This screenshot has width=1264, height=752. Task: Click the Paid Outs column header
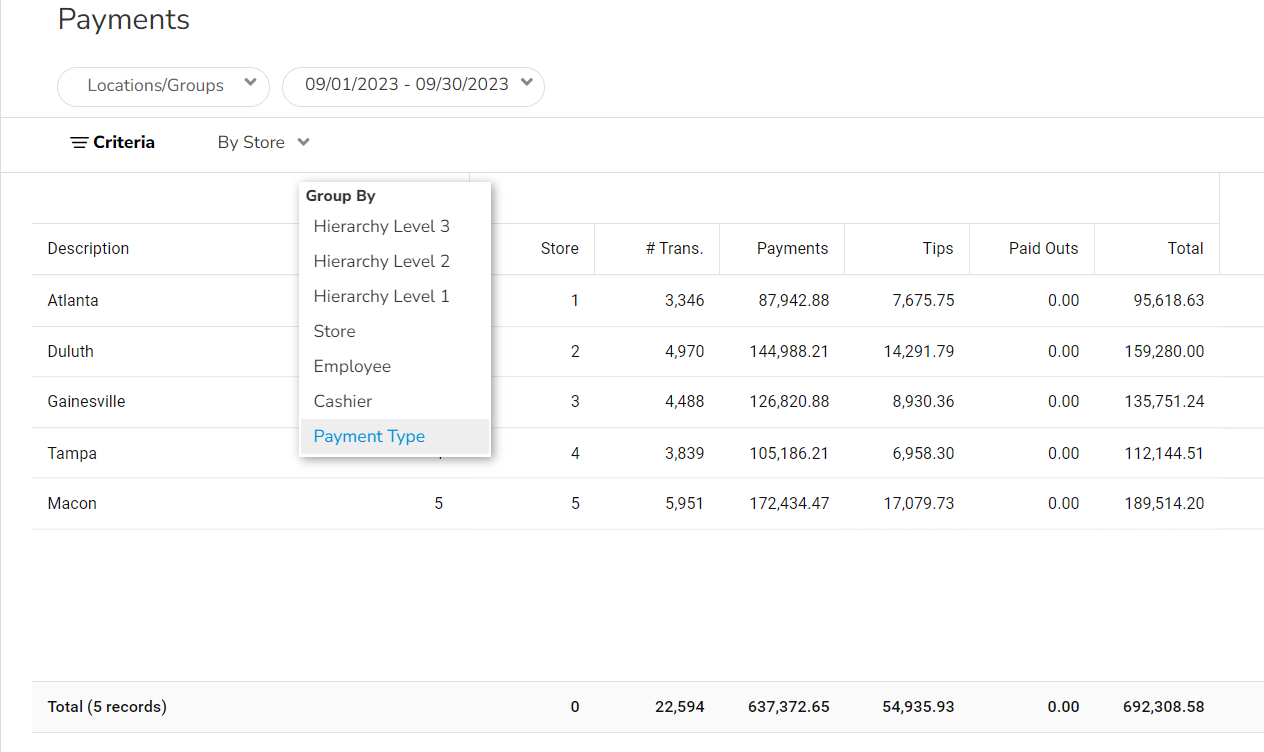click(1043, 249)
